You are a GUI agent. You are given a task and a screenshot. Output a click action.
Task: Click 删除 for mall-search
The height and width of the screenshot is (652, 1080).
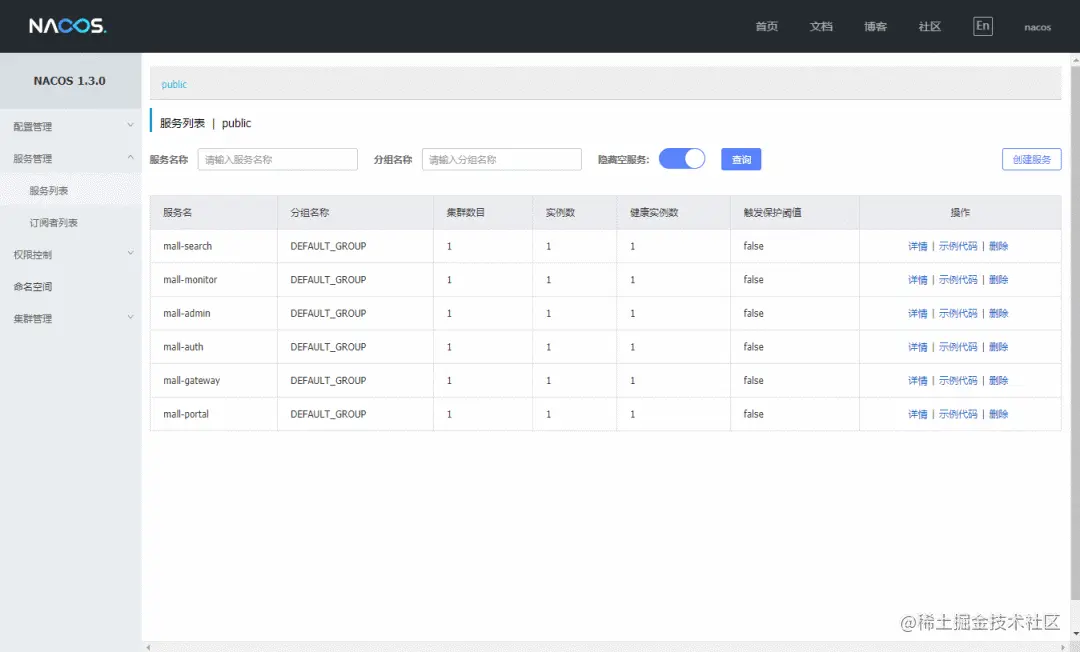[999, 246]
